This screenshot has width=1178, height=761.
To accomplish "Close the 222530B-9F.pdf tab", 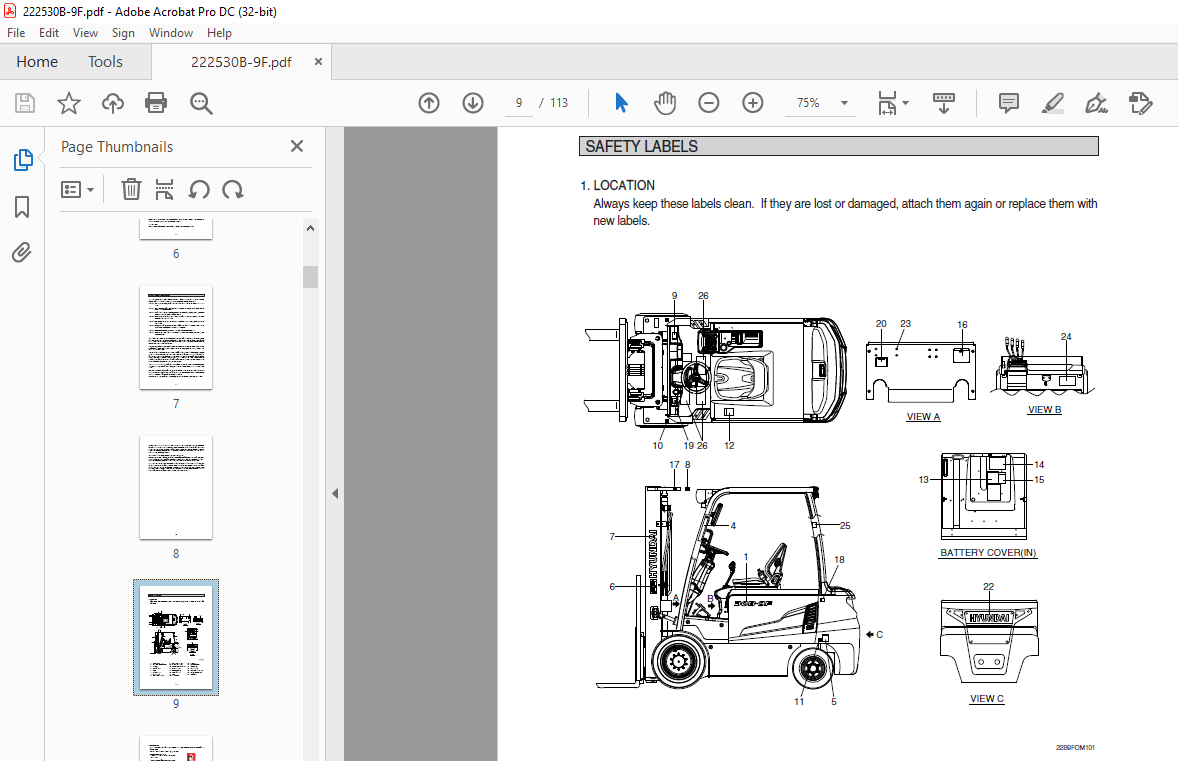I will 319,62.
